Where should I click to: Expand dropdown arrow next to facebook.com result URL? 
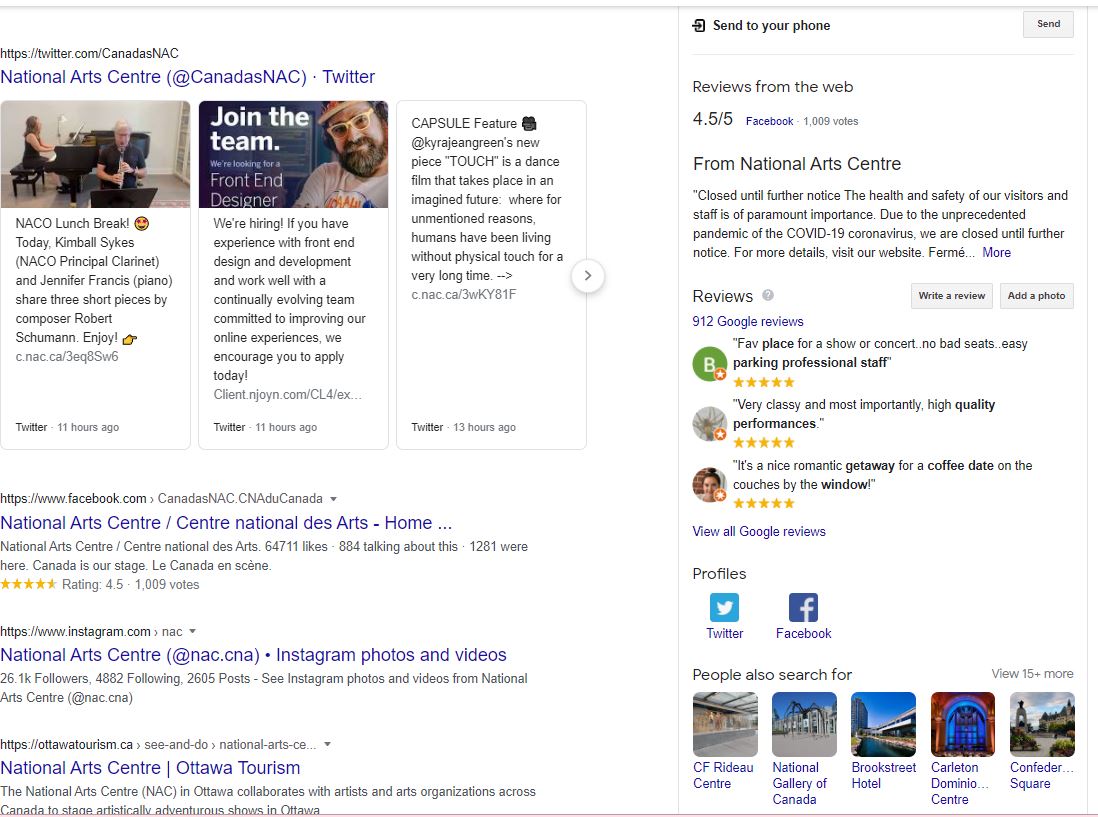click(x=333, y=499)
